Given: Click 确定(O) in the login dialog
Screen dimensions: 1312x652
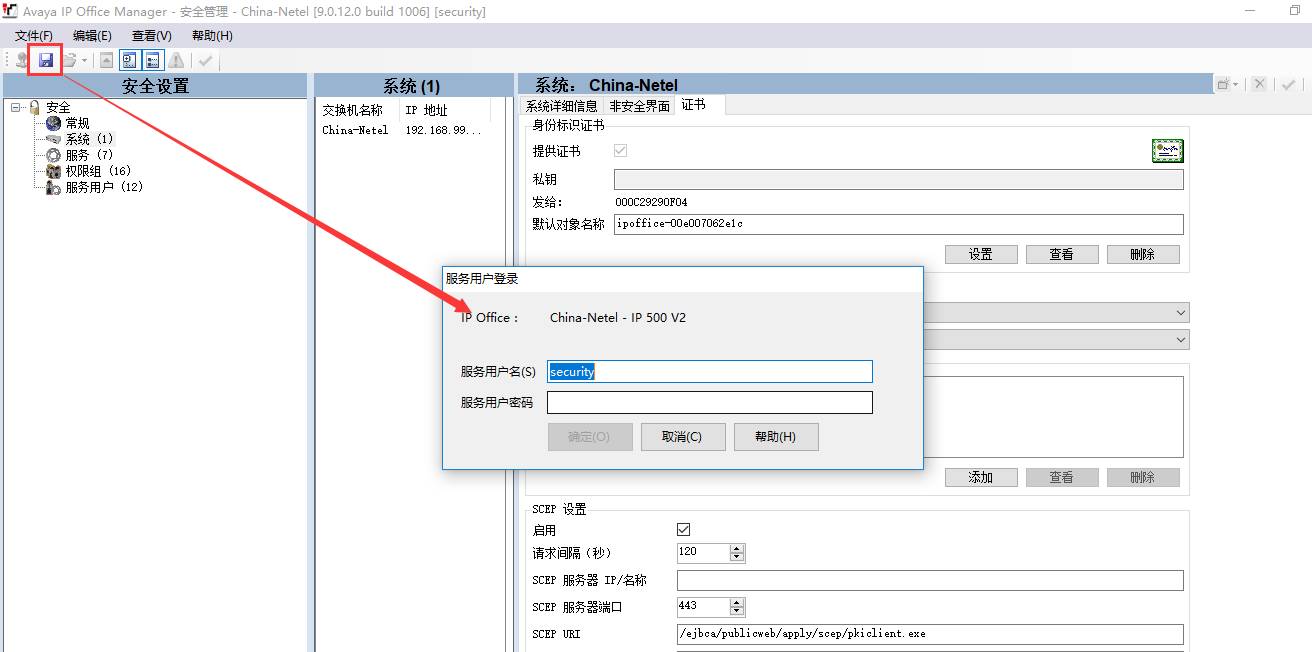Looking at the screenshot, I should (590, 437).
